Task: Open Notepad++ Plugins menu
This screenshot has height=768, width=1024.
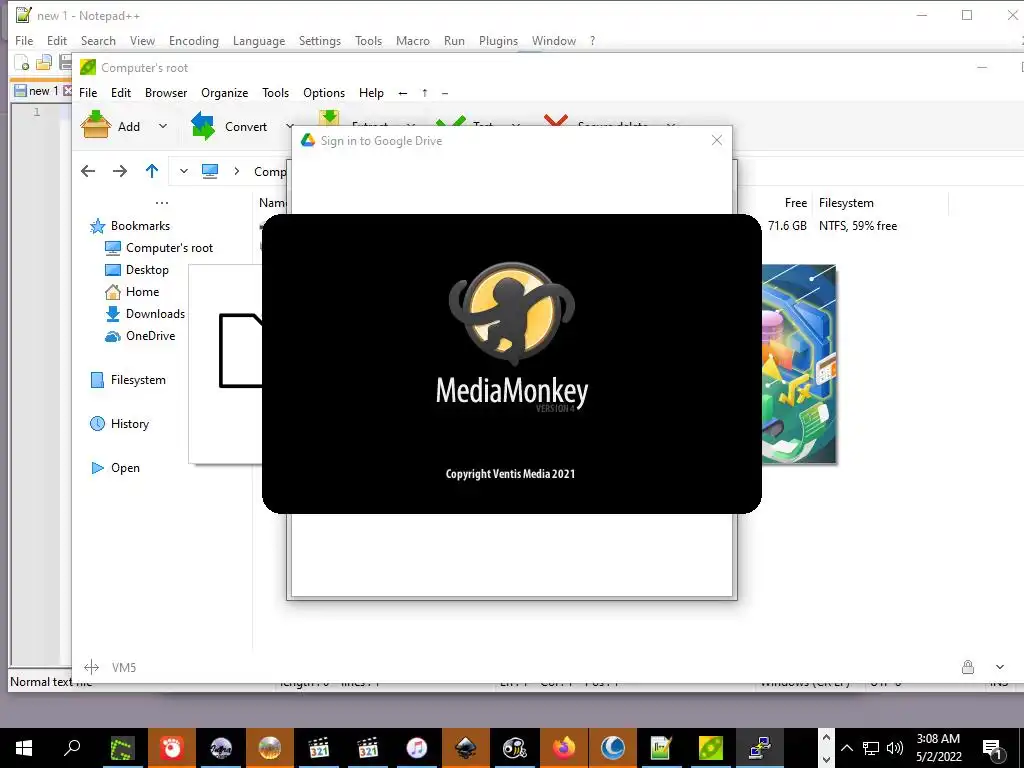Action: [498, 40]
